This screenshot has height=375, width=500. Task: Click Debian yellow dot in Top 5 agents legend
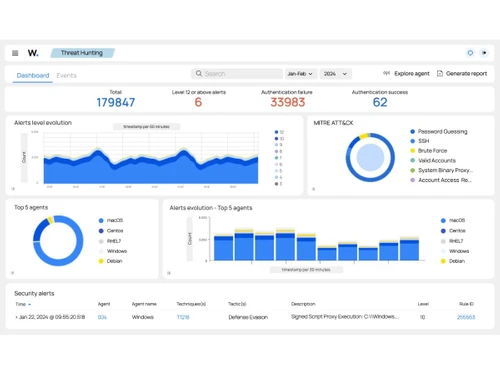101,261
